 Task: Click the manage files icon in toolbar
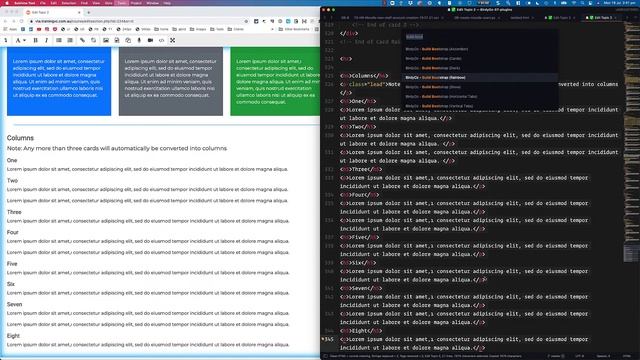point(128,40)
